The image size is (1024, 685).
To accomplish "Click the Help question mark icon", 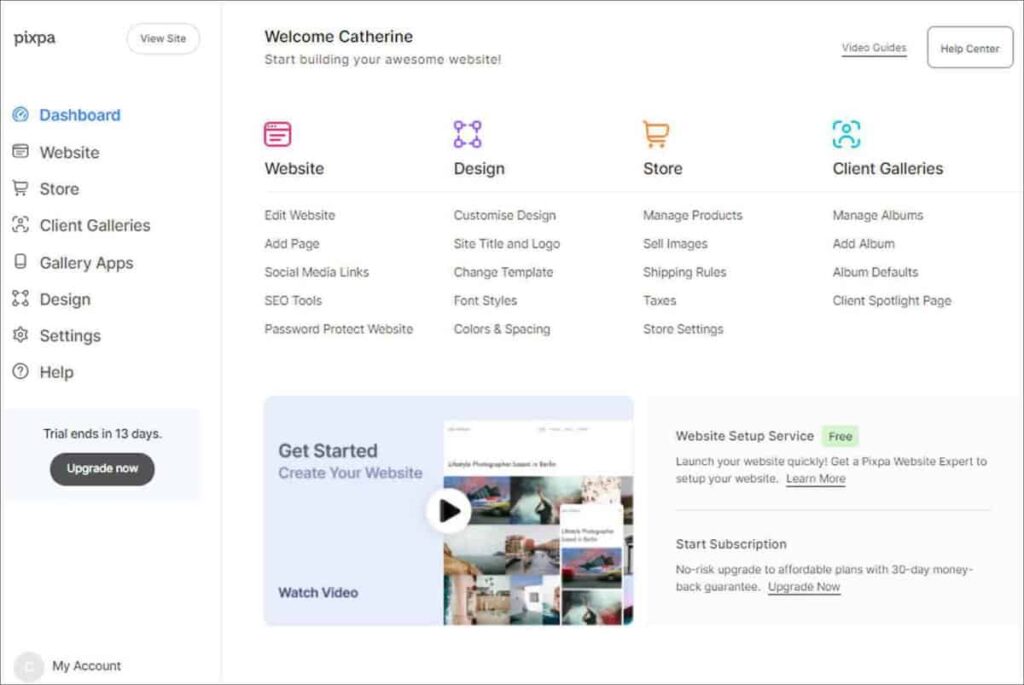I will pyautogui.click(x=22, y=371).
